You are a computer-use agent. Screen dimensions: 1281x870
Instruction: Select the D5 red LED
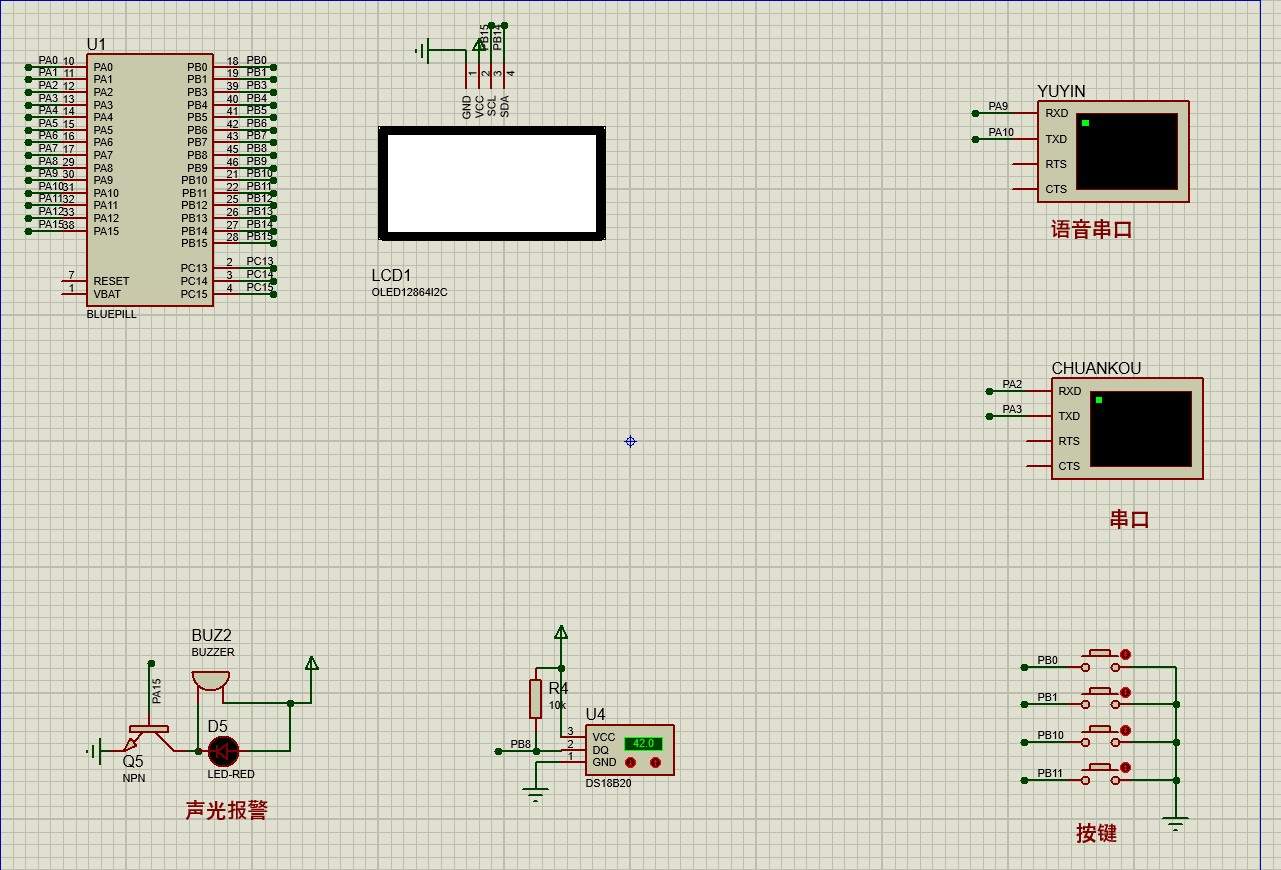pos(223,750)
